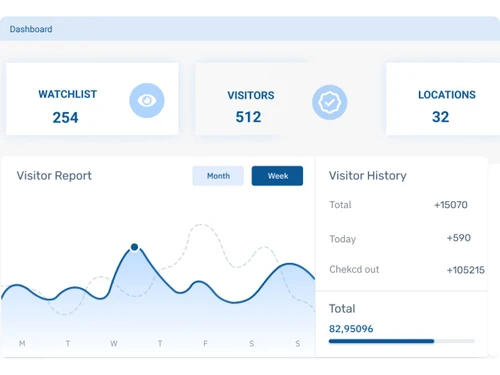
Task: Click the Visitor History heading
Action: click(x=368, y=176)
